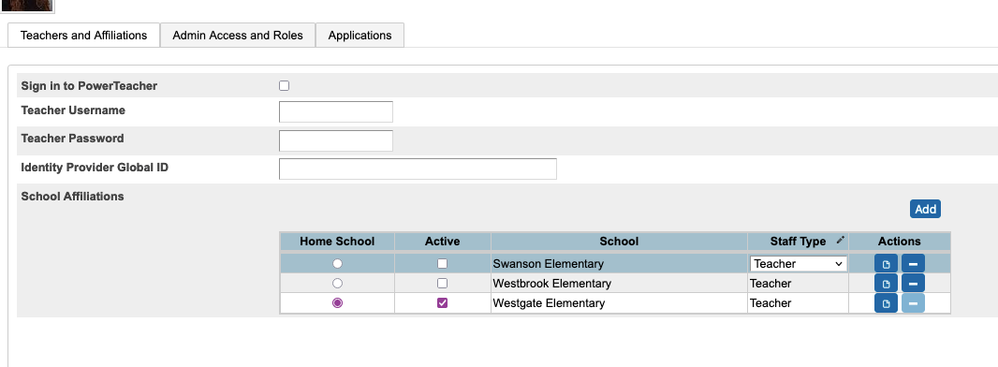Click the Westbrook Elementary school cell
This screenshot has height=367, width=998.
click(x=619, y=283)
